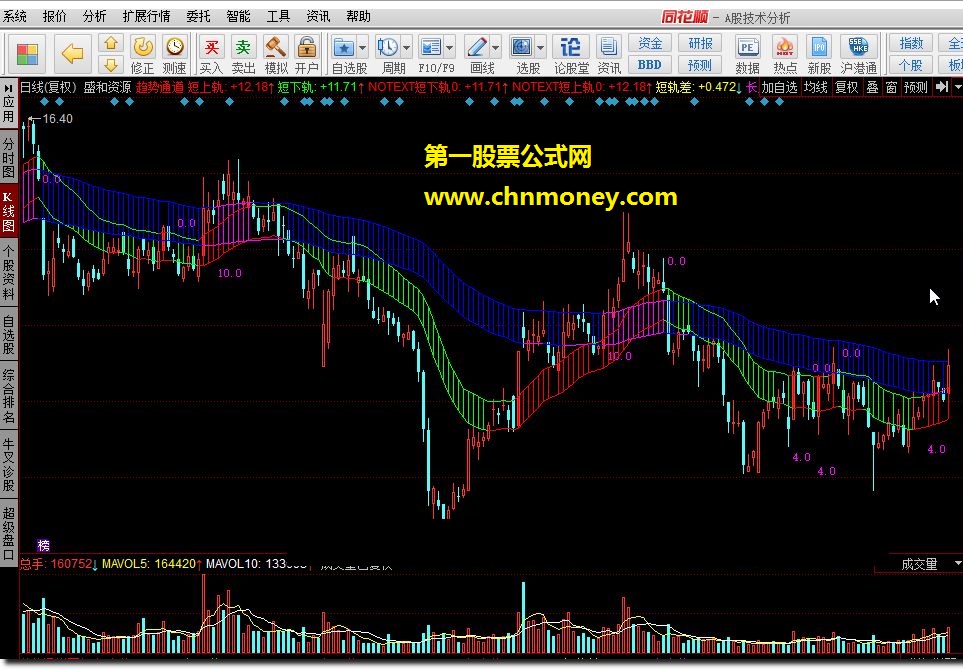Click the 个股 button
This screenshot has height=670, width=963.
[911, 64]
